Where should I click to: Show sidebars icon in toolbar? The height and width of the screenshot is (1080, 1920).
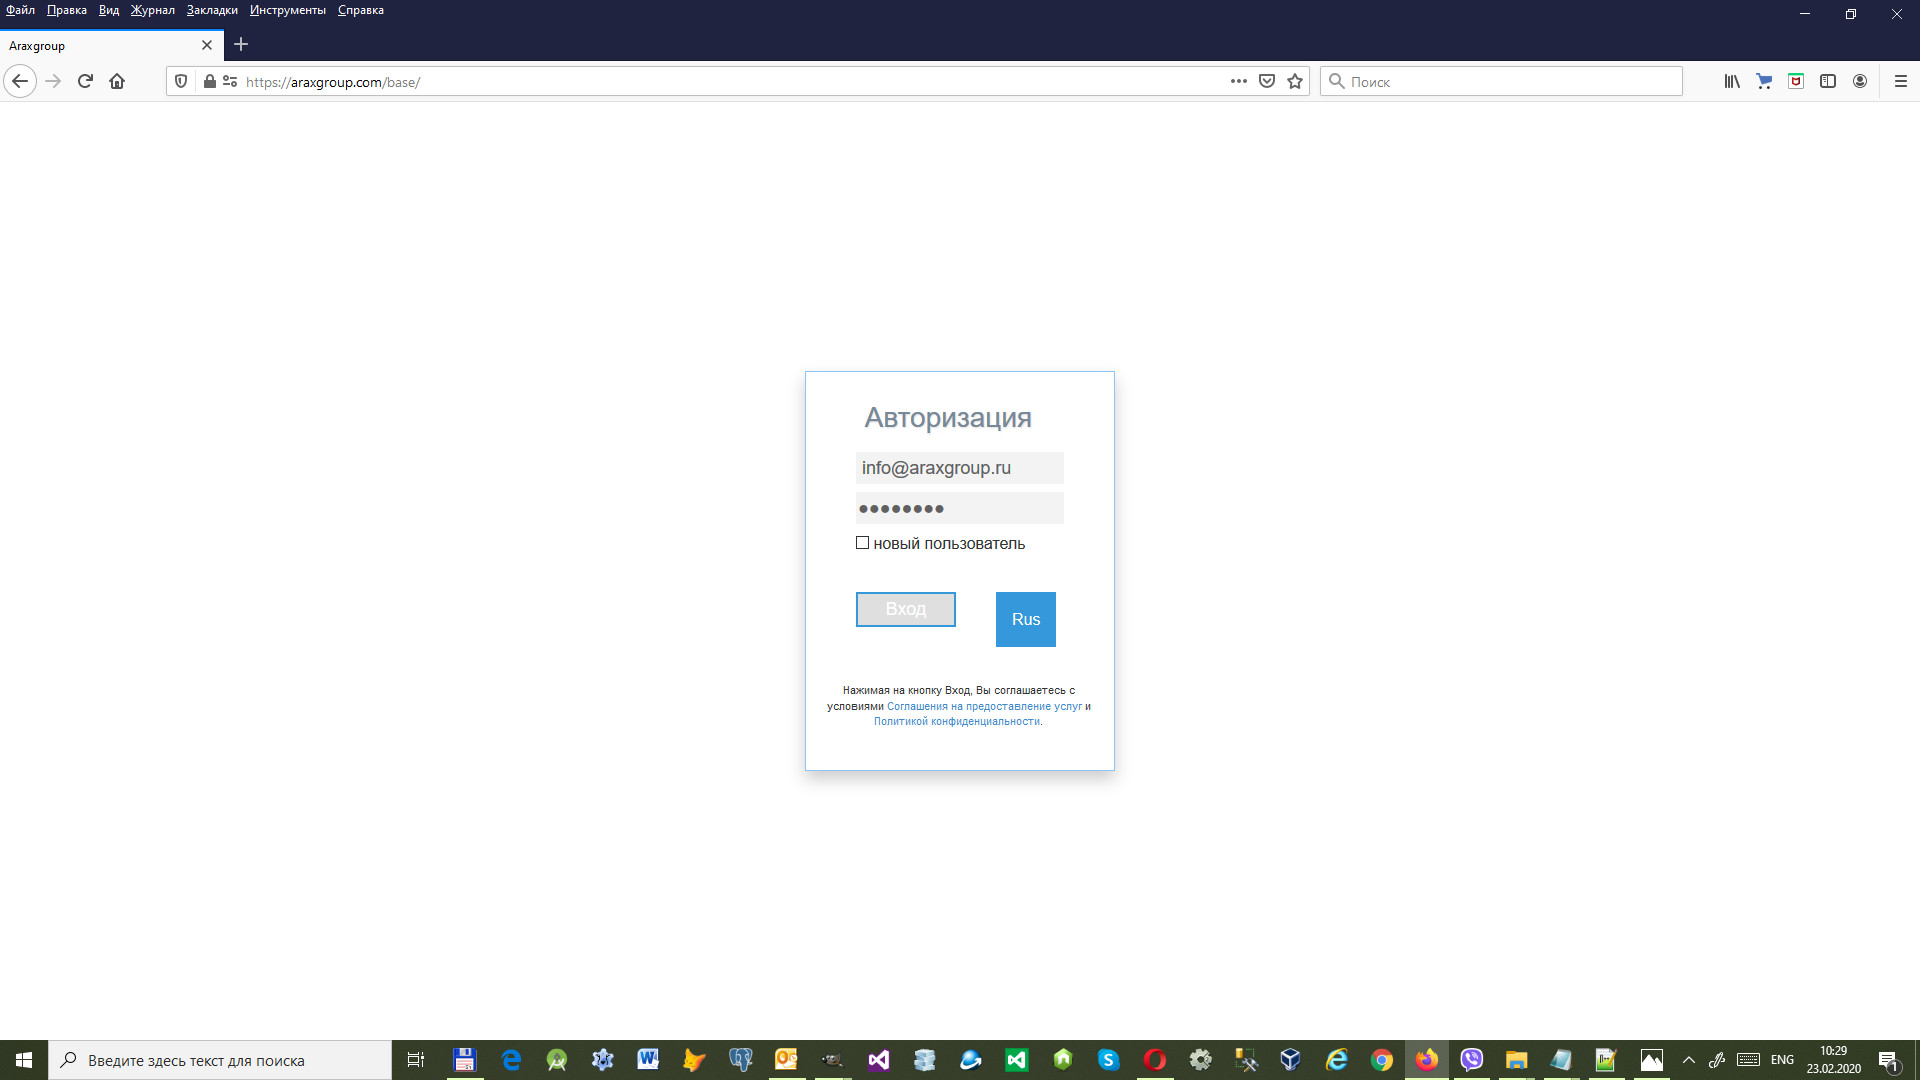pyautogui.click(x=1828, y=82)
